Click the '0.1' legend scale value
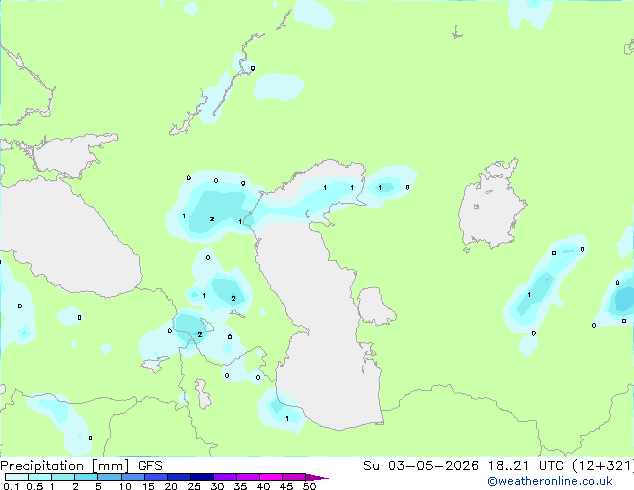The height and width of the screenshot is (490, 634). tap(11, 486)
